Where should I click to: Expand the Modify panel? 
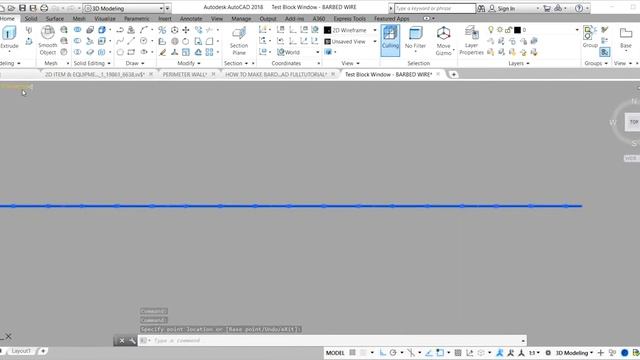189,63
